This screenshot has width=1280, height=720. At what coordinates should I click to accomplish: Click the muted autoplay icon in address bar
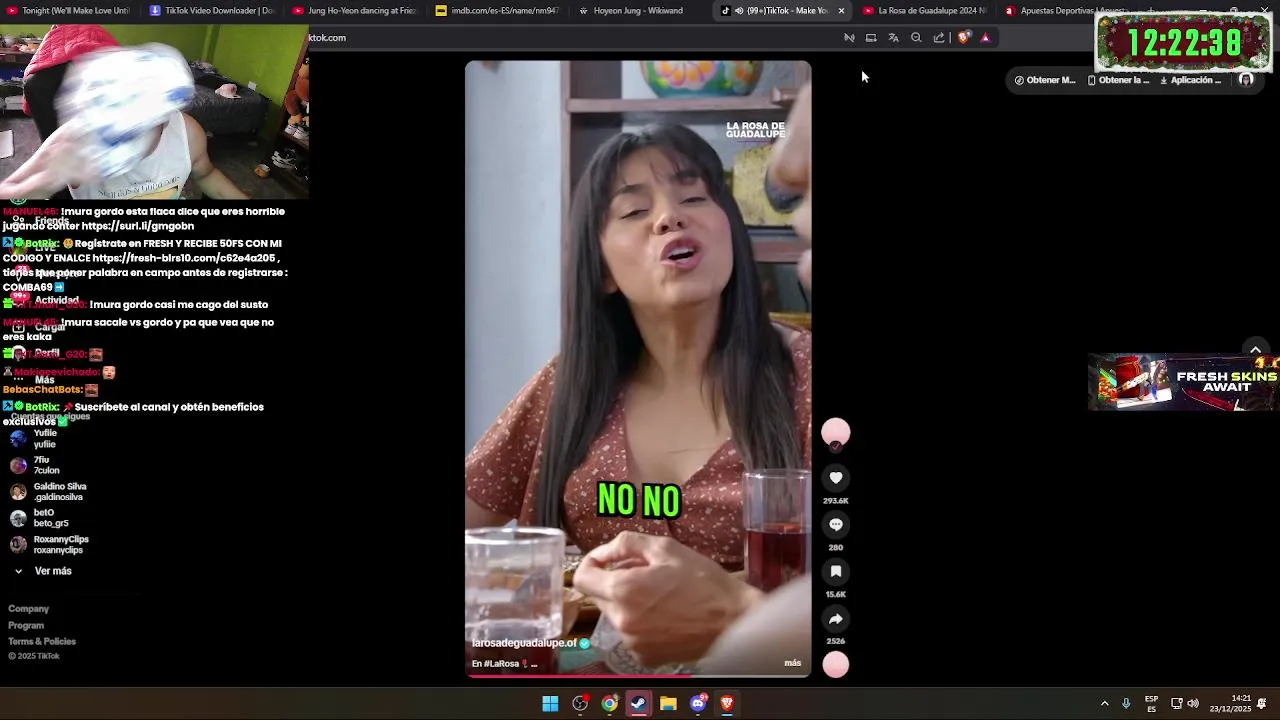[x=849, y=38]
